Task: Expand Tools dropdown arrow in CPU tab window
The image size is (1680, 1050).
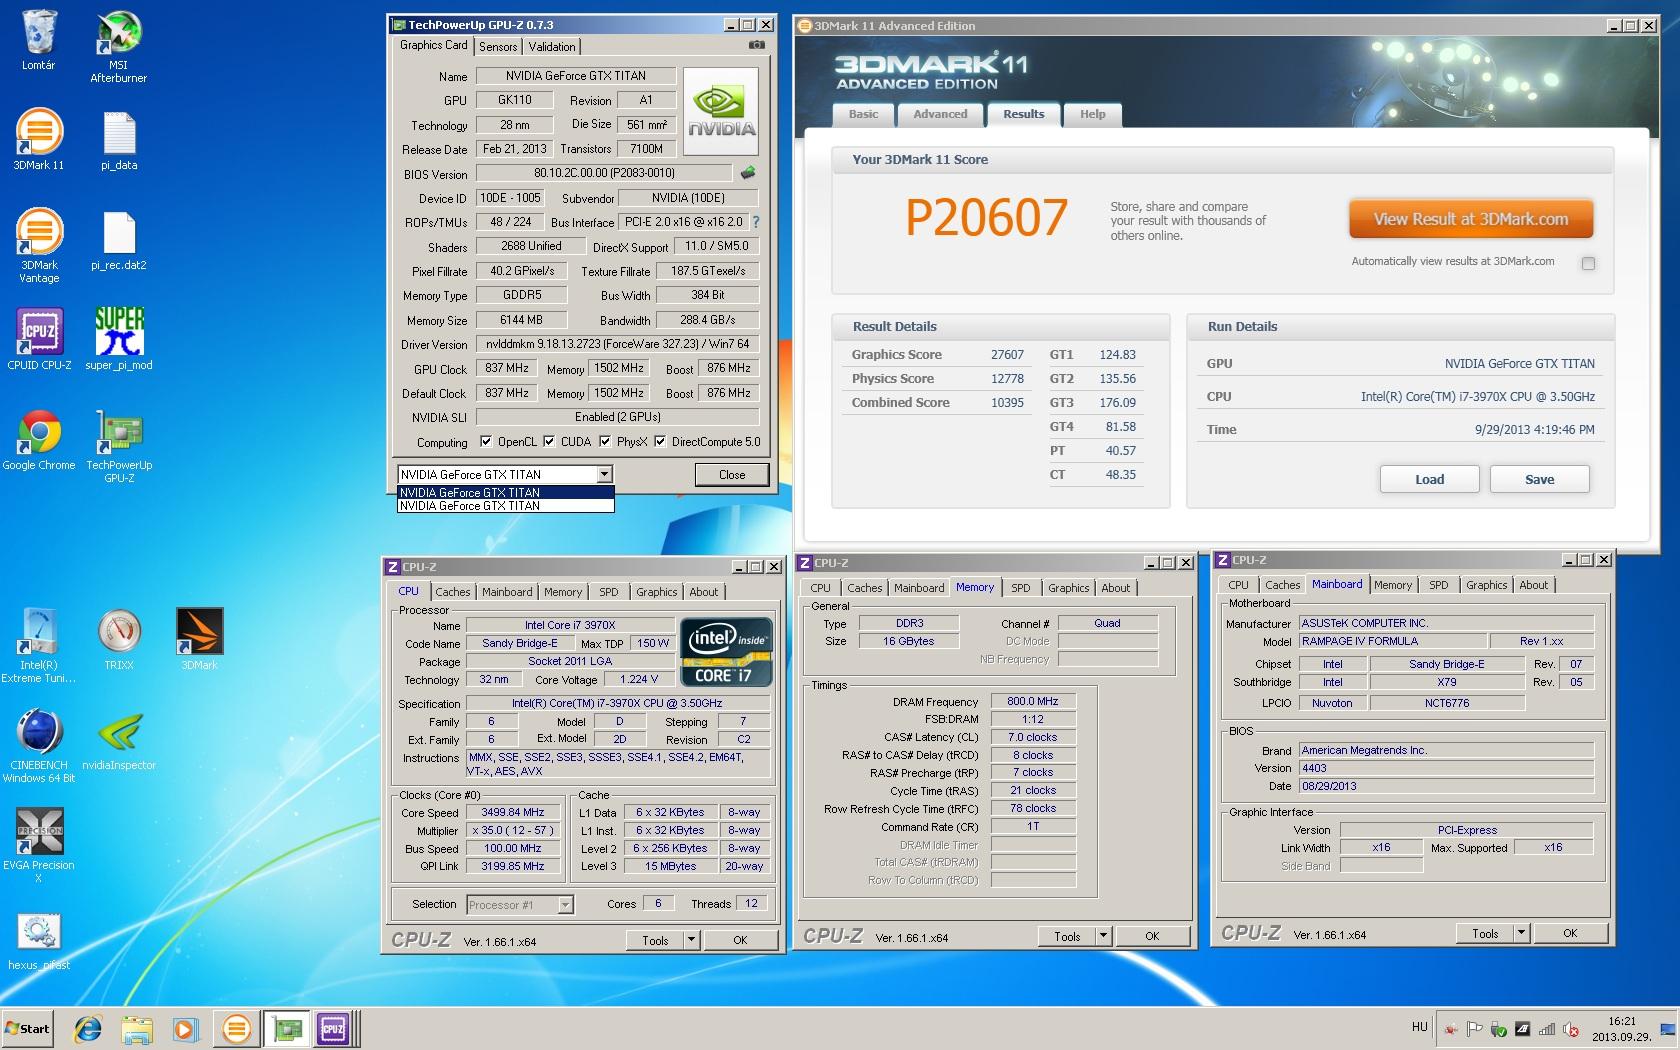Action: point(691,940)
